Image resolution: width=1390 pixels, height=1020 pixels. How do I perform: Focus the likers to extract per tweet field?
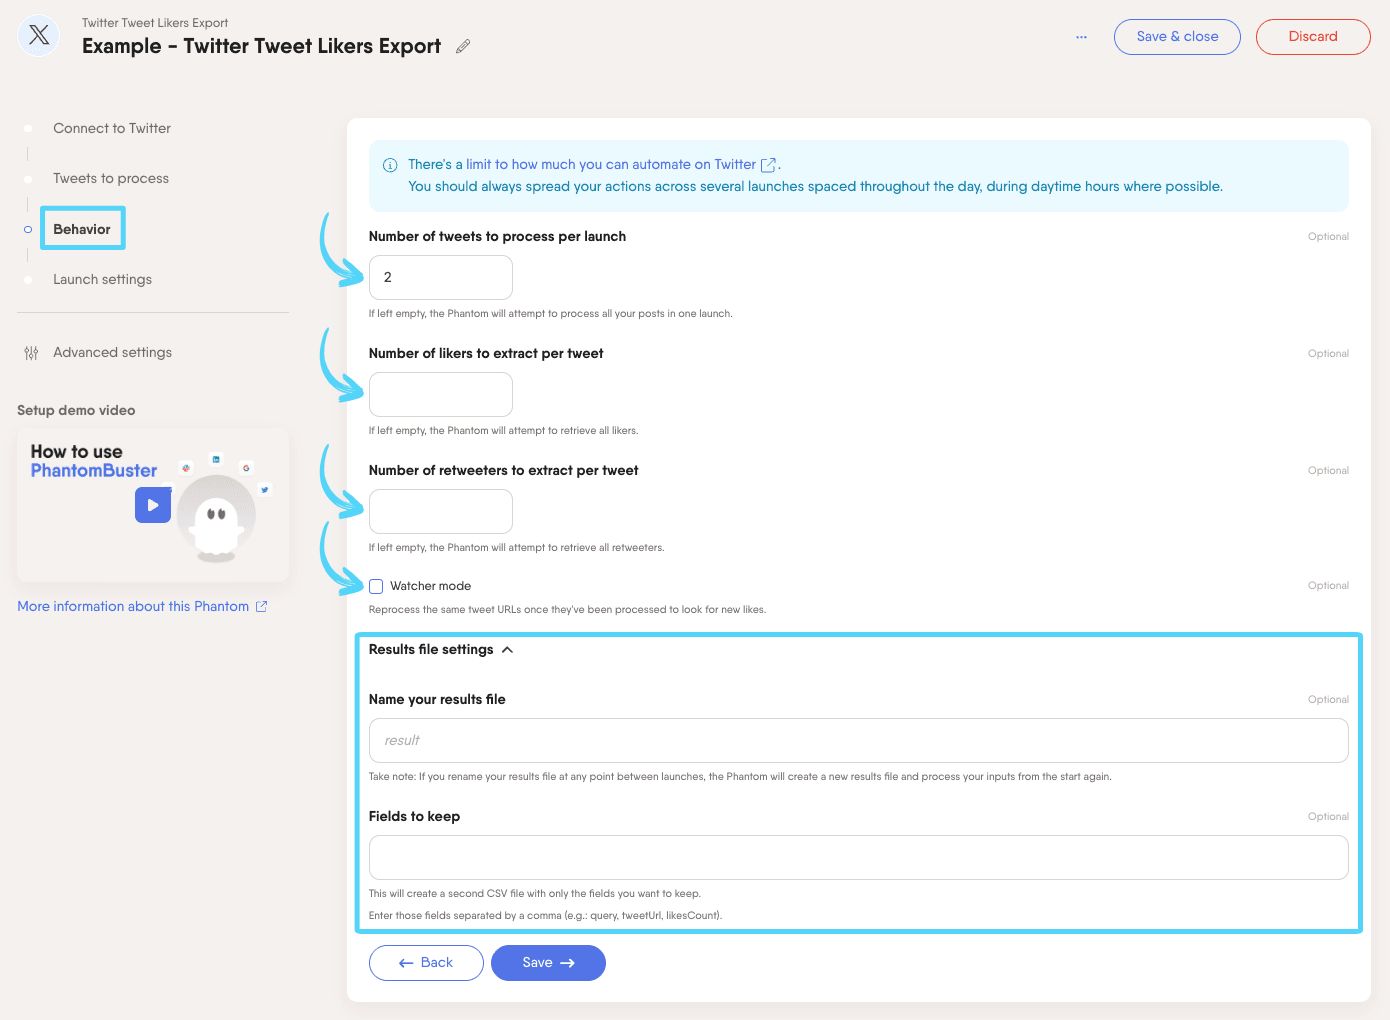[441, 394]
